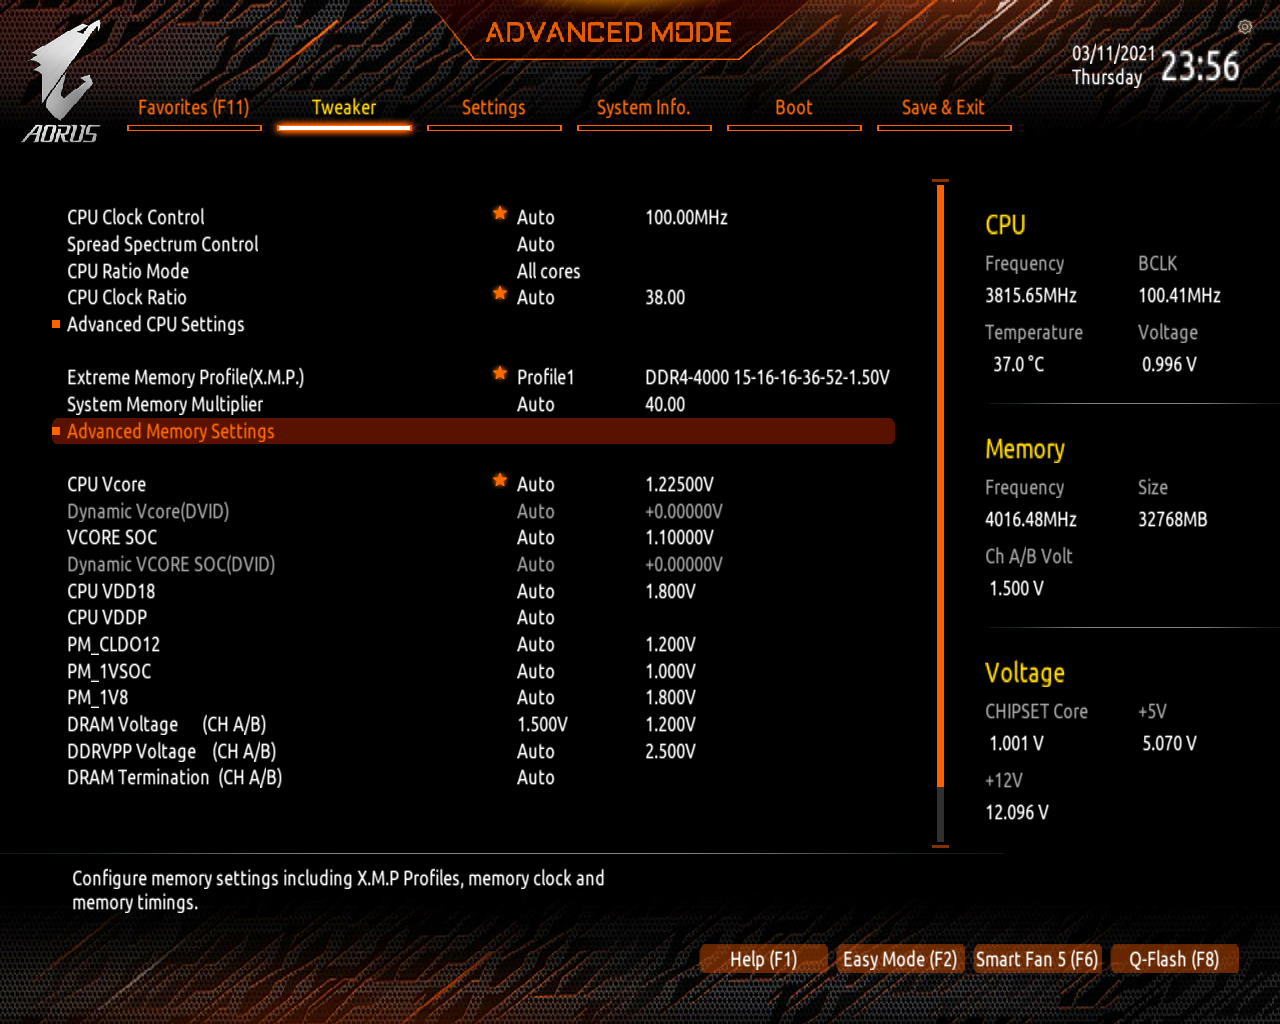
Task: Open CPU Vcore Auto value
Action: tap(536, 484)
